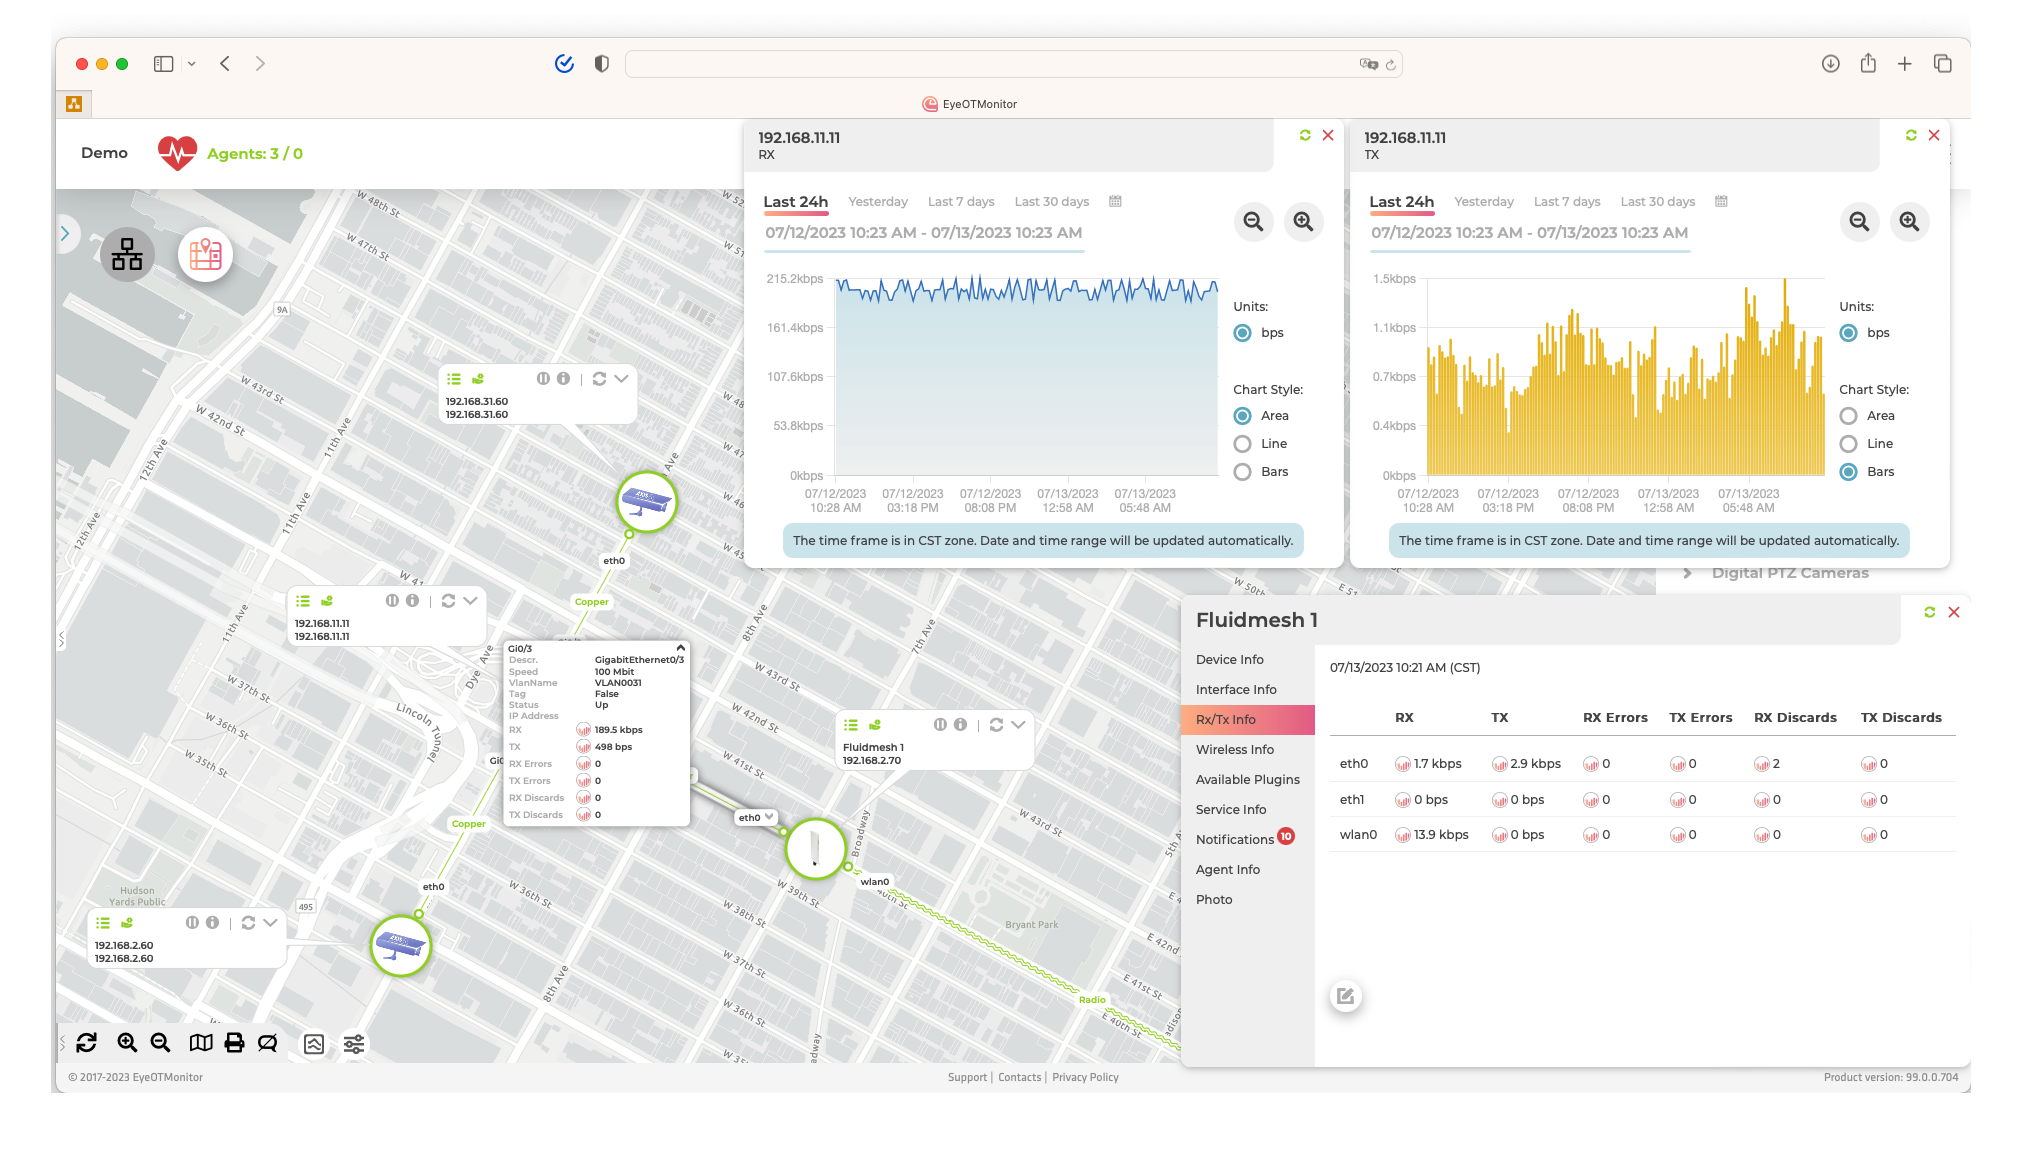Open RX chart calendar date picker
Screen dimensions: 2027x1167
pos(1115,201)
